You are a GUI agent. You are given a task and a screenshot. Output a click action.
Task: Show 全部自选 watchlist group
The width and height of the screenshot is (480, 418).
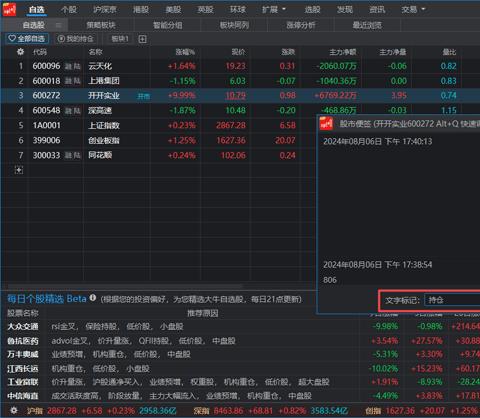[x=27, y=39]
